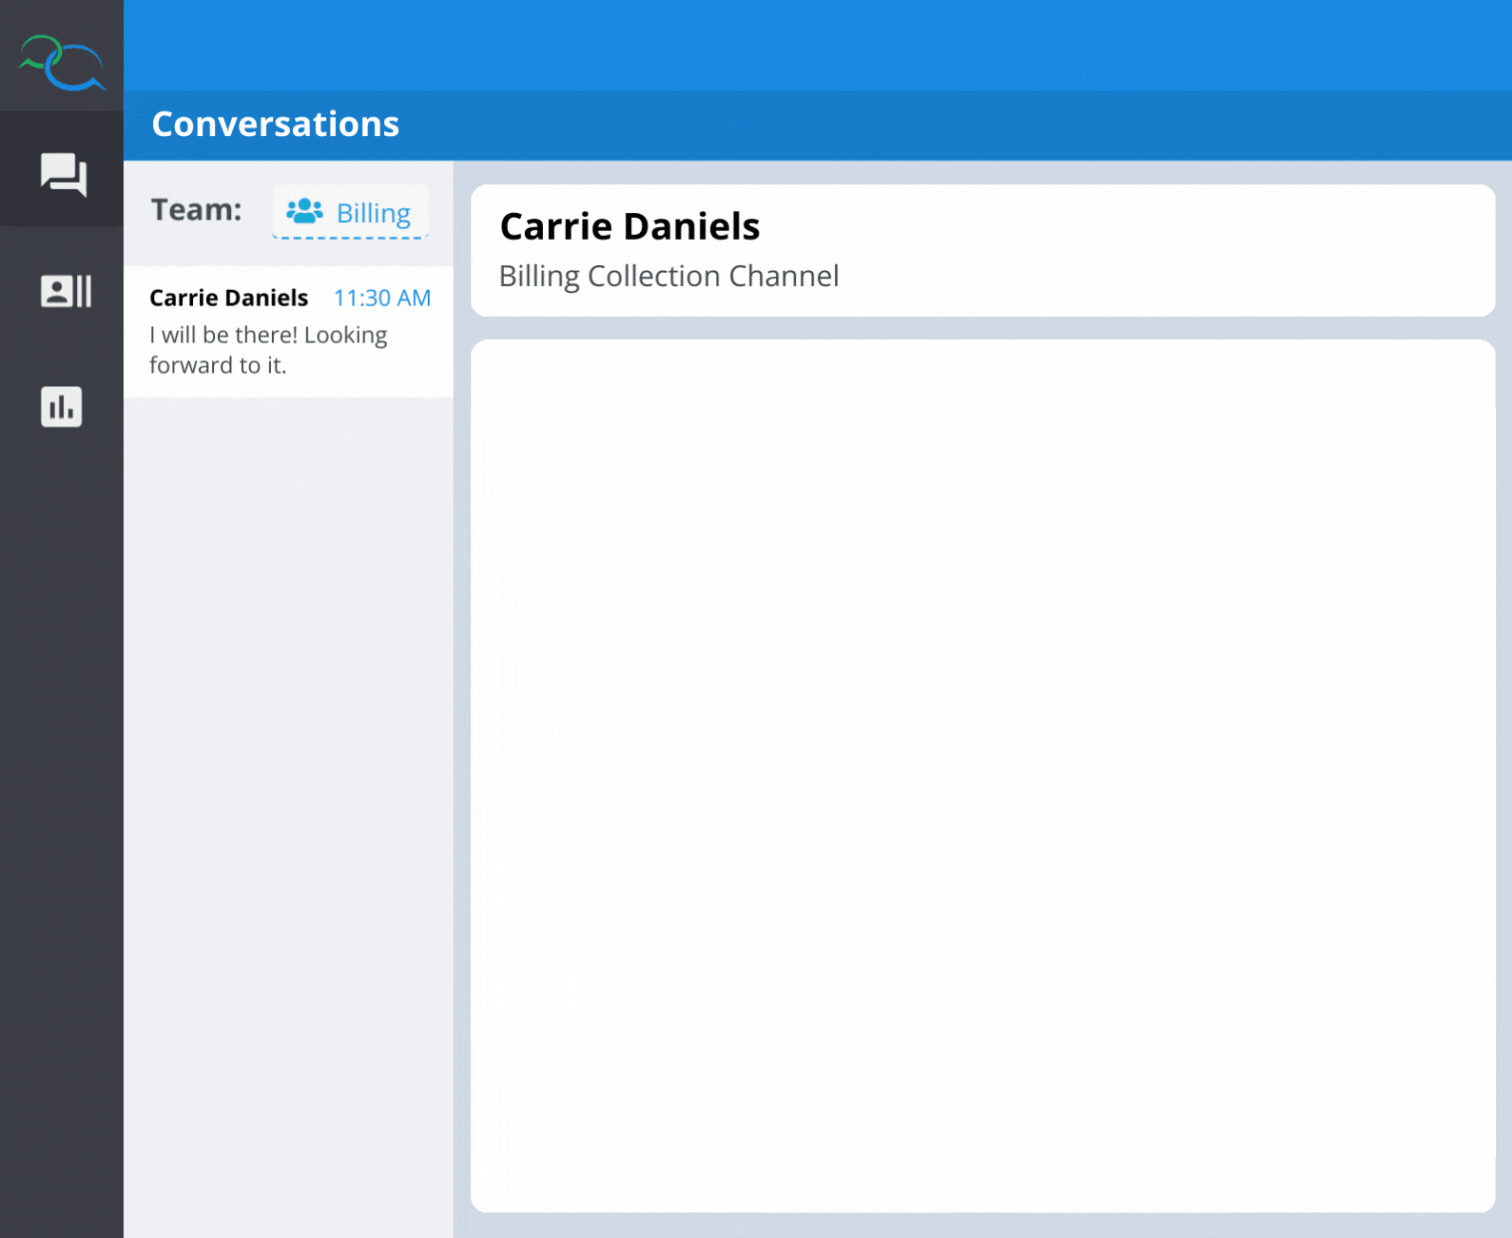Change team from Billing to another team
The height and width of the screenshot is (1238, 1512).
coord(349,212)
